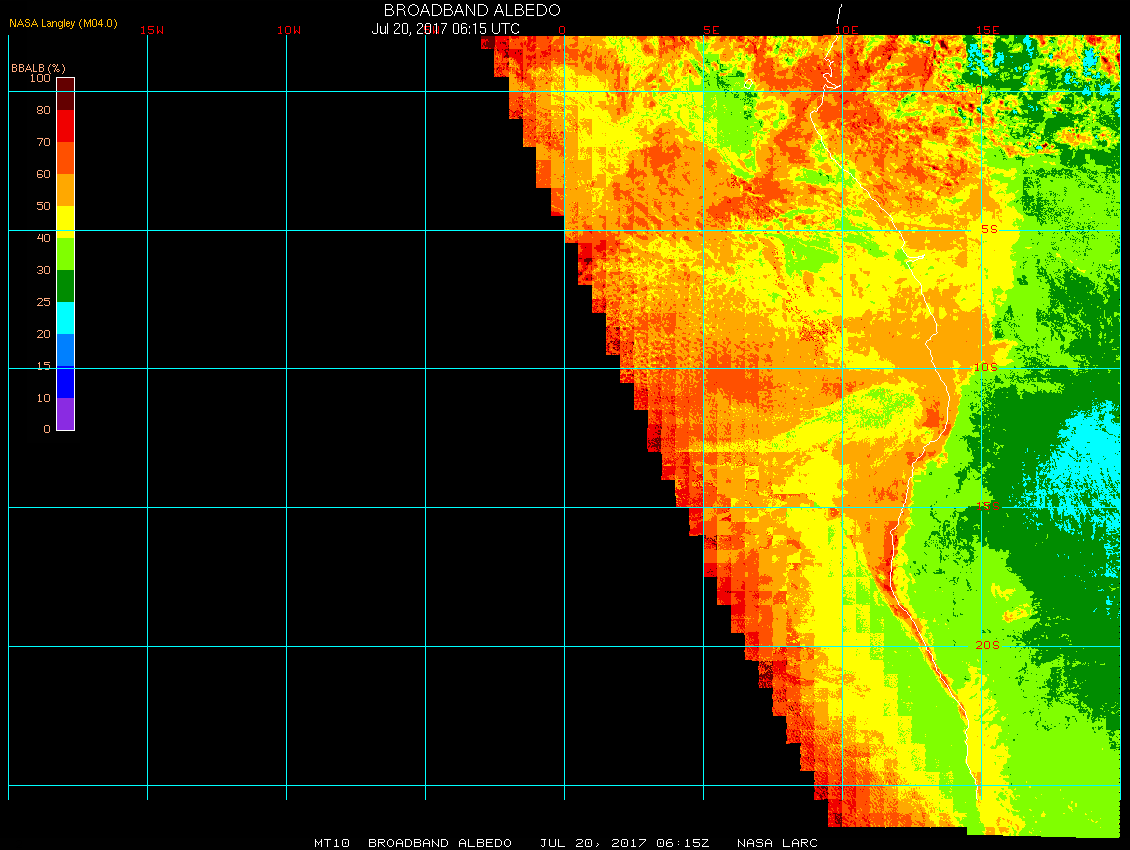Click the BBALB (%) legend heading
The image size is (1130, 850).
point(38,68)
